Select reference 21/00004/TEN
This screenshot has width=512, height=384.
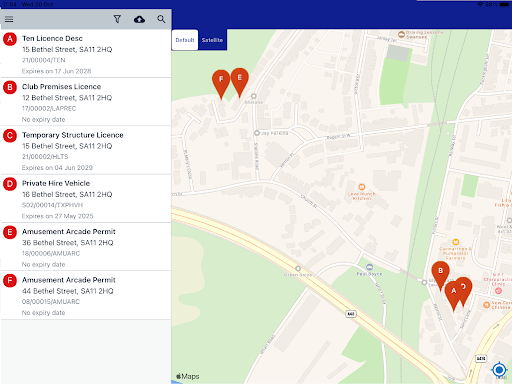click(x=44, y=60)
